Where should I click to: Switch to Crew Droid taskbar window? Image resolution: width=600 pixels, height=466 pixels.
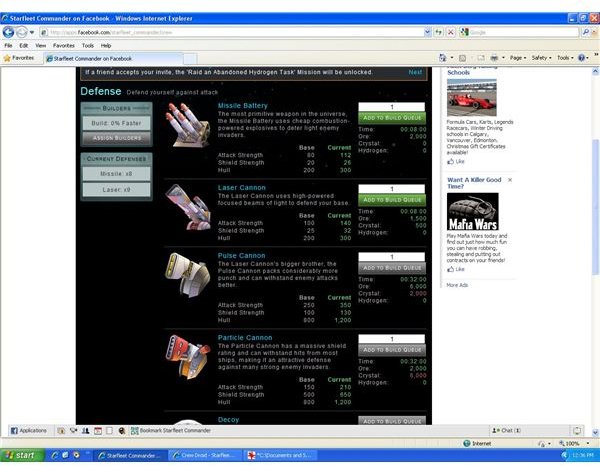coord(205,455)
